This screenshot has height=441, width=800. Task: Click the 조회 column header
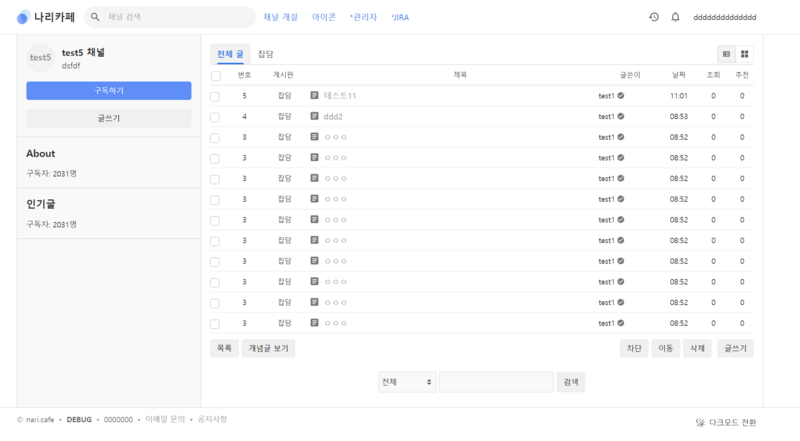[713, 75]
